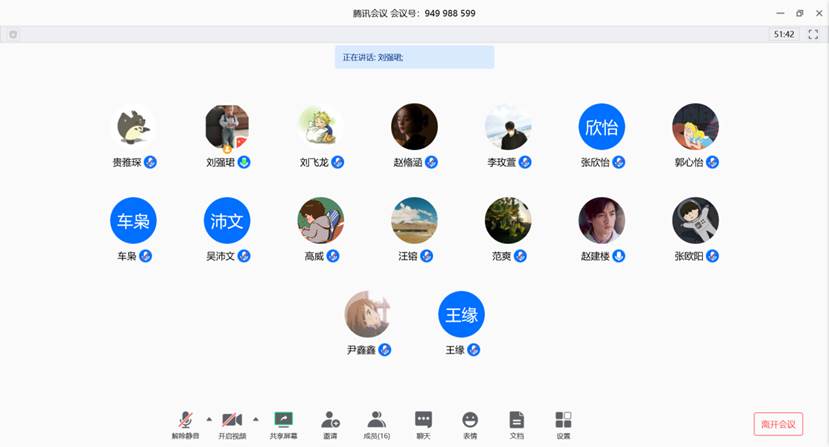Enter fullscreen using the top-right expand icon
The height and width of the screenshot is (447, 829).
(x=813, y=34)
